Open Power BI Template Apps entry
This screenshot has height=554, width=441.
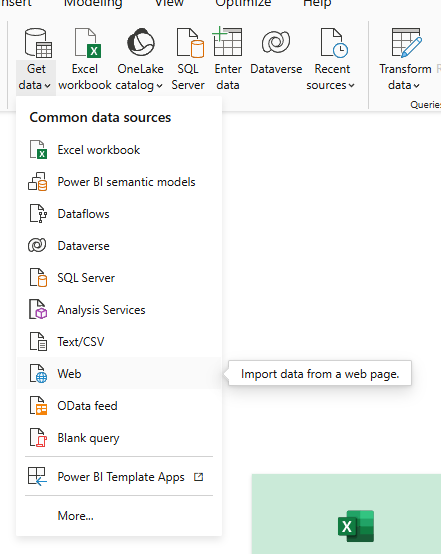[119, 477]
